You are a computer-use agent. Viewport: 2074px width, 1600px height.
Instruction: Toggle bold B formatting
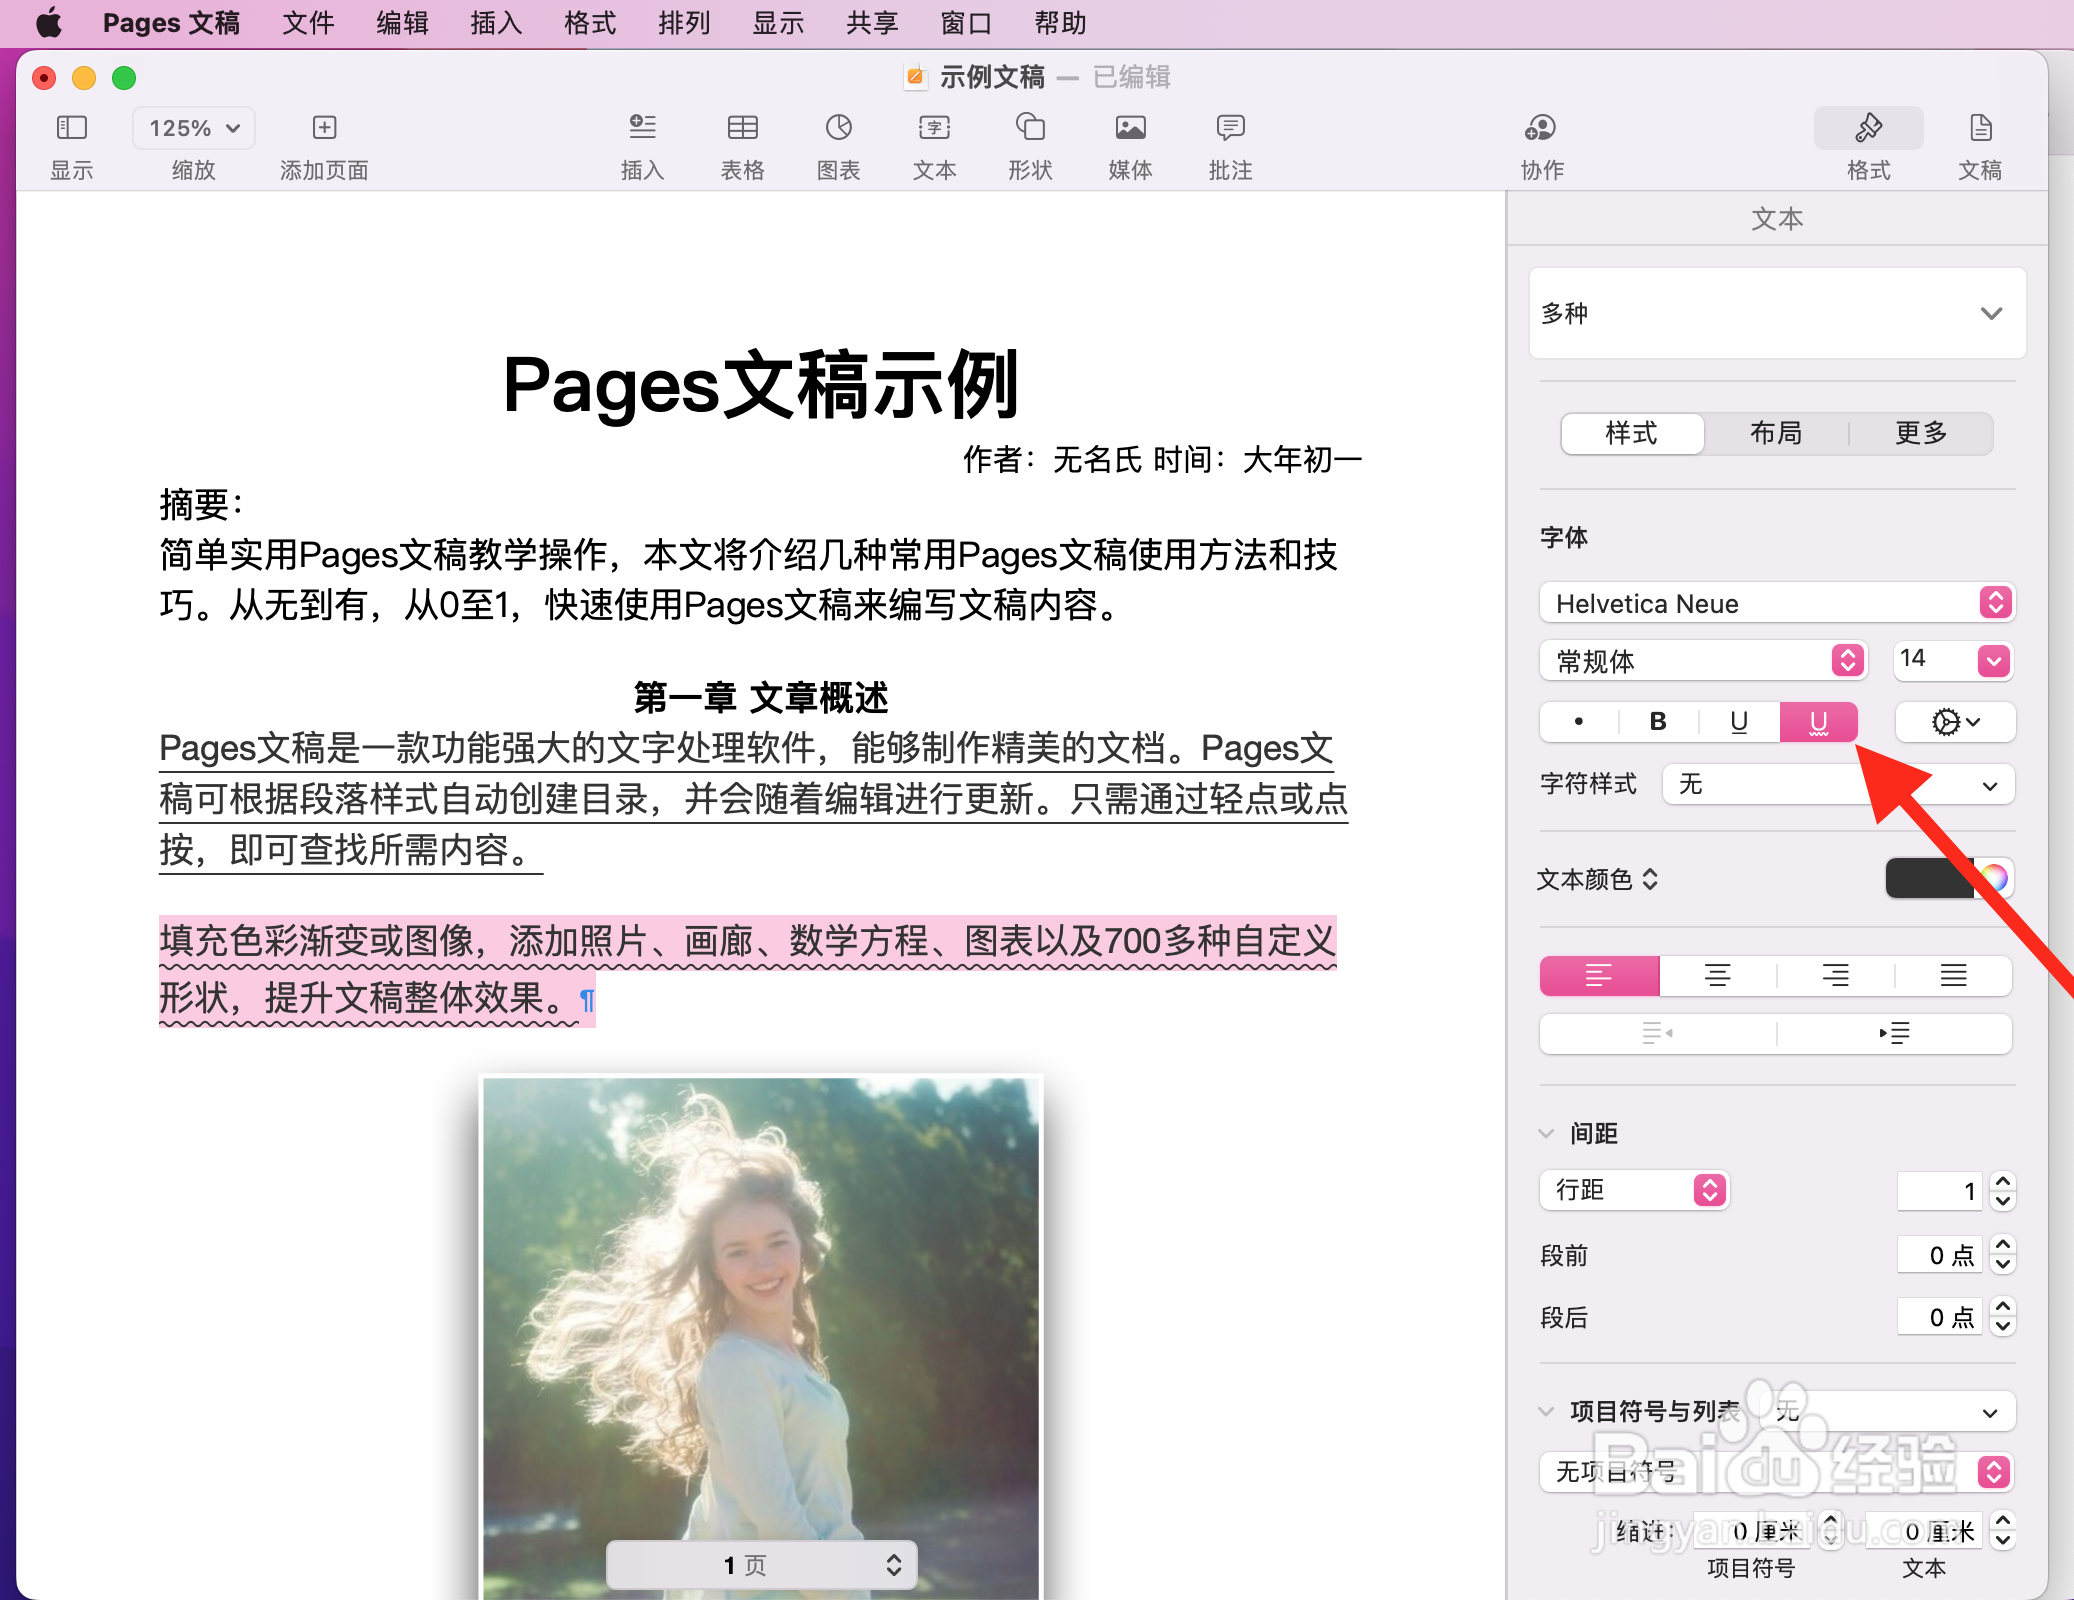coord(1658,722)
